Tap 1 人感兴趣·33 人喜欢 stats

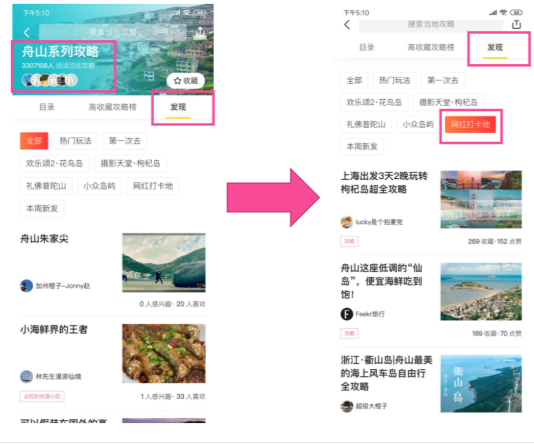pyautogui.click(x=173, y=396)
